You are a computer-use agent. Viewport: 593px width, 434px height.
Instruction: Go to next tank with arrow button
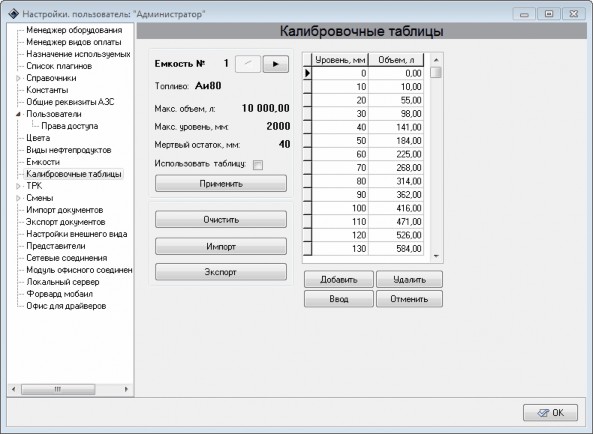276,64
